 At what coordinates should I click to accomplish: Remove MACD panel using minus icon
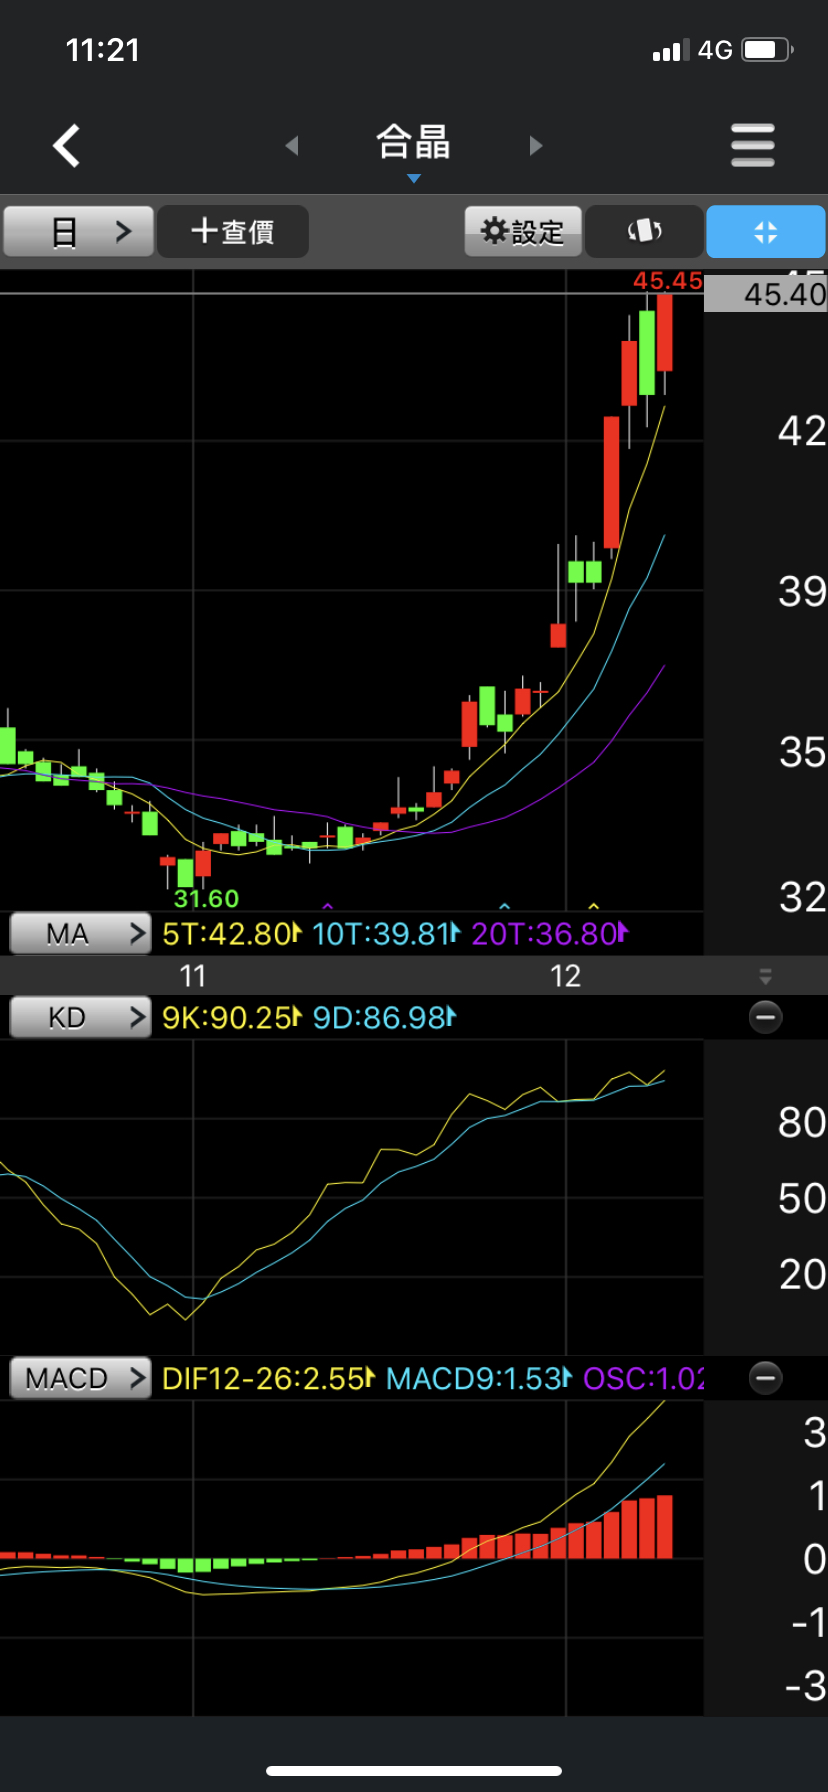coord(765,1378)
